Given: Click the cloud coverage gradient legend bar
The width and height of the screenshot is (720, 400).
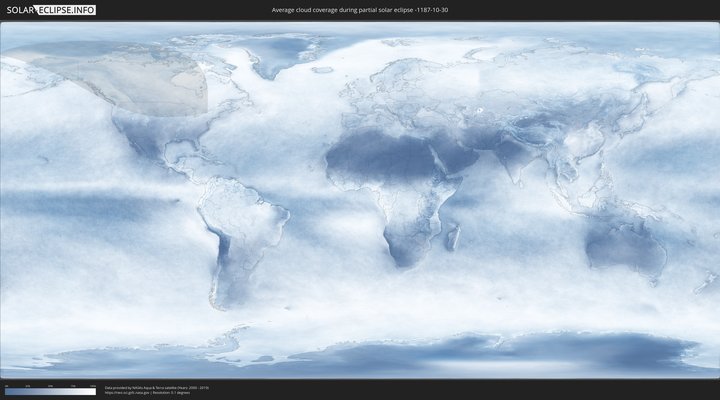Looking at the screenshot, I should pos(50,392).
